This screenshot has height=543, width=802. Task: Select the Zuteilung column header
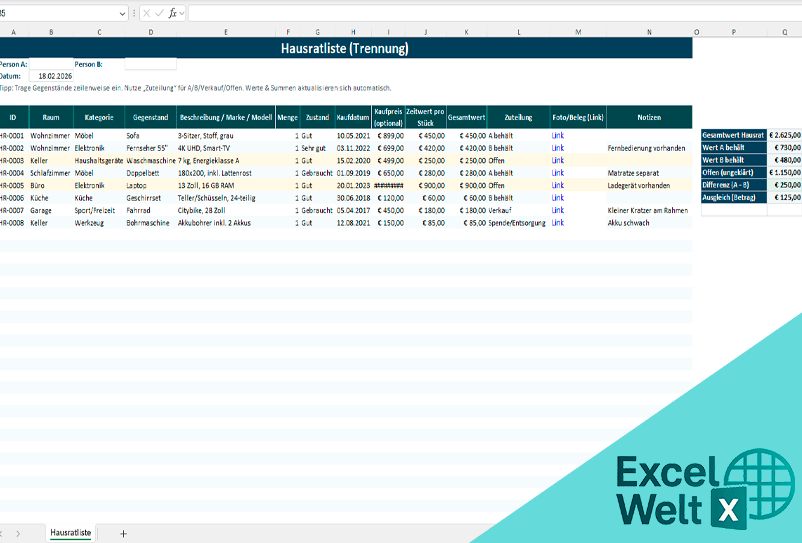pos(518,117)
